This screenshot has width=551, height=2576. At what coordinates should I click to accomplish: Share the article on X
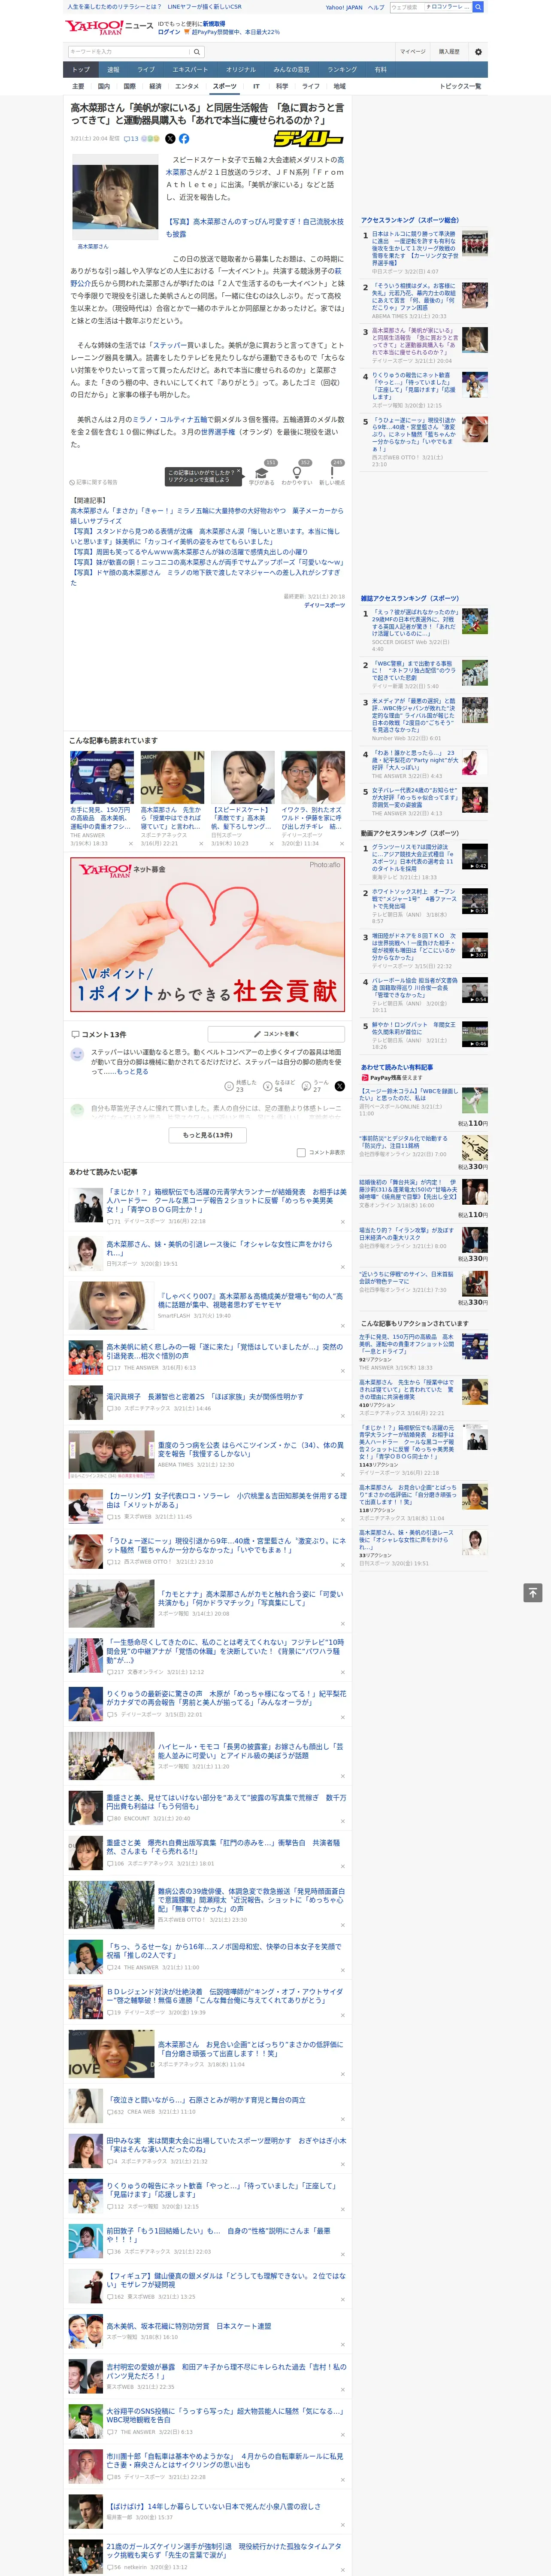click(170, 139)
